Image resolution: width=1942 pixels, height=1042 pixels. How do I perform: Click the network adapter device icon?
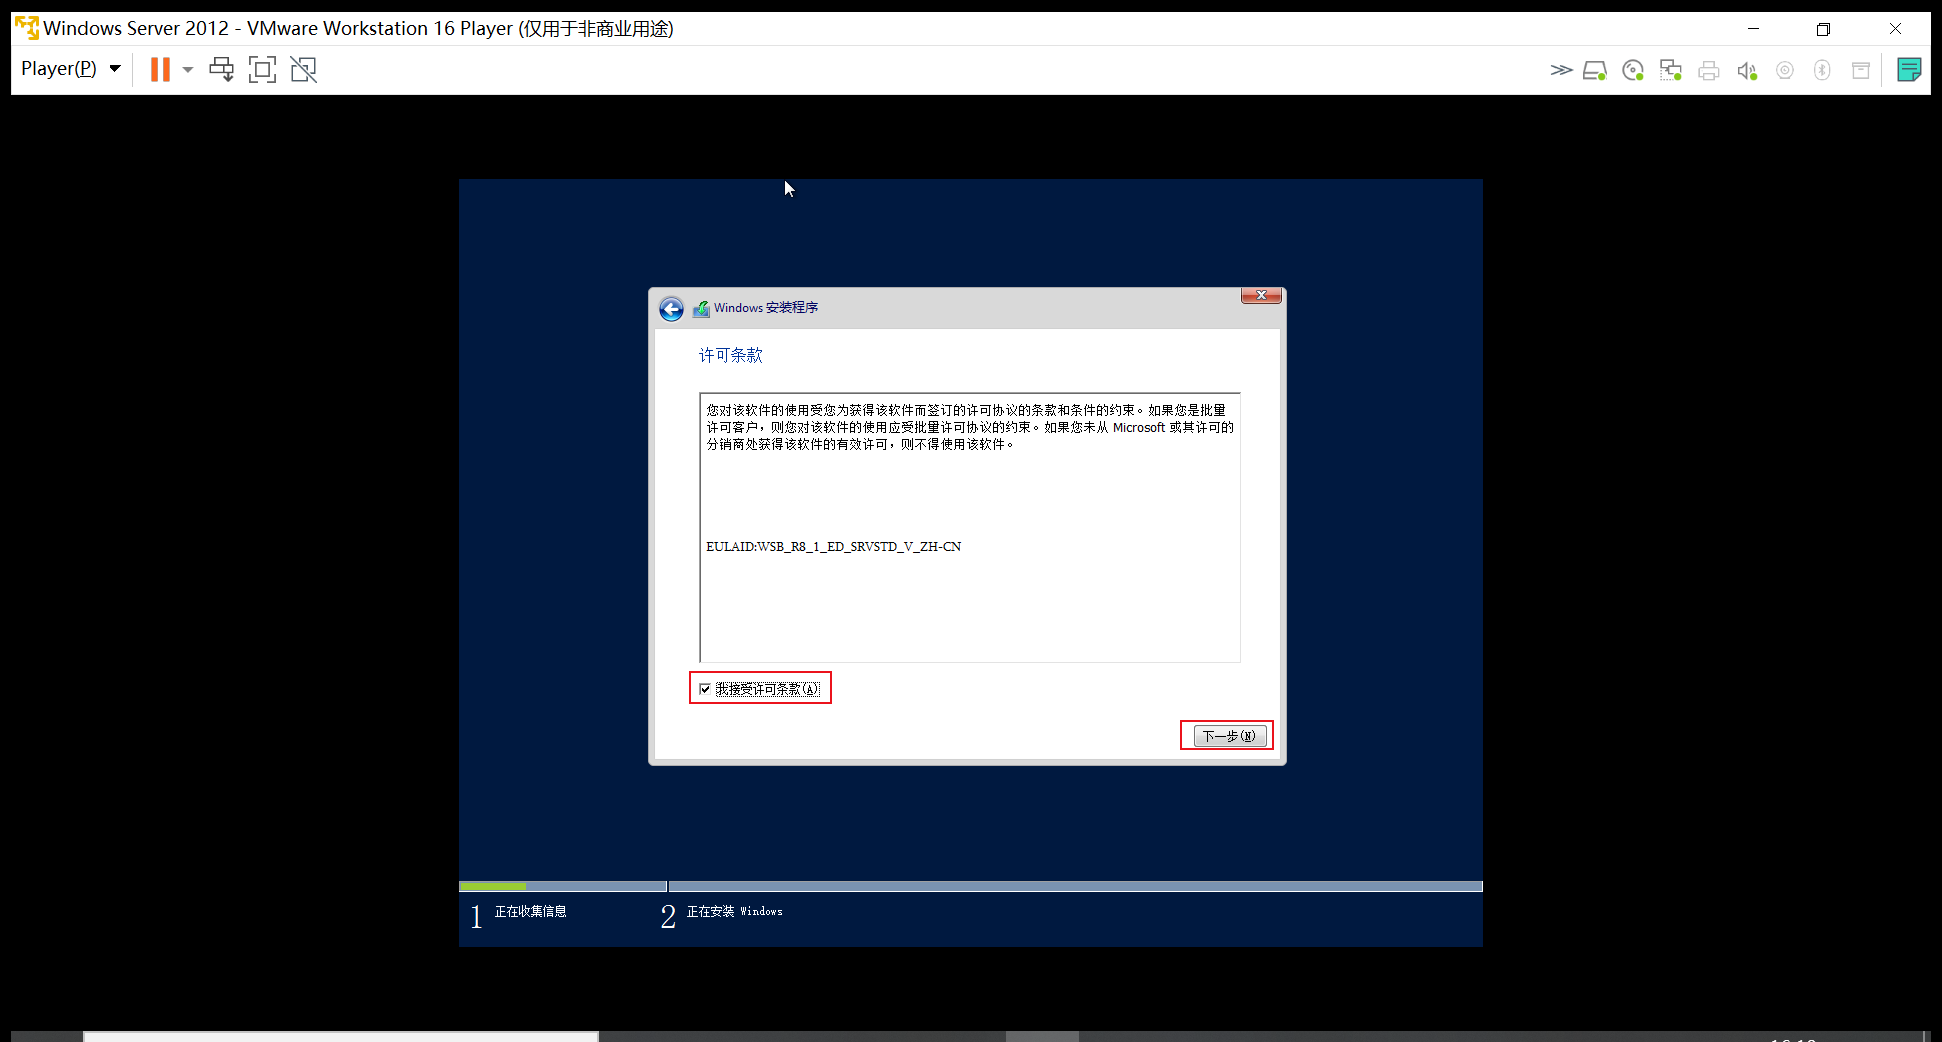coord(1670,70)
